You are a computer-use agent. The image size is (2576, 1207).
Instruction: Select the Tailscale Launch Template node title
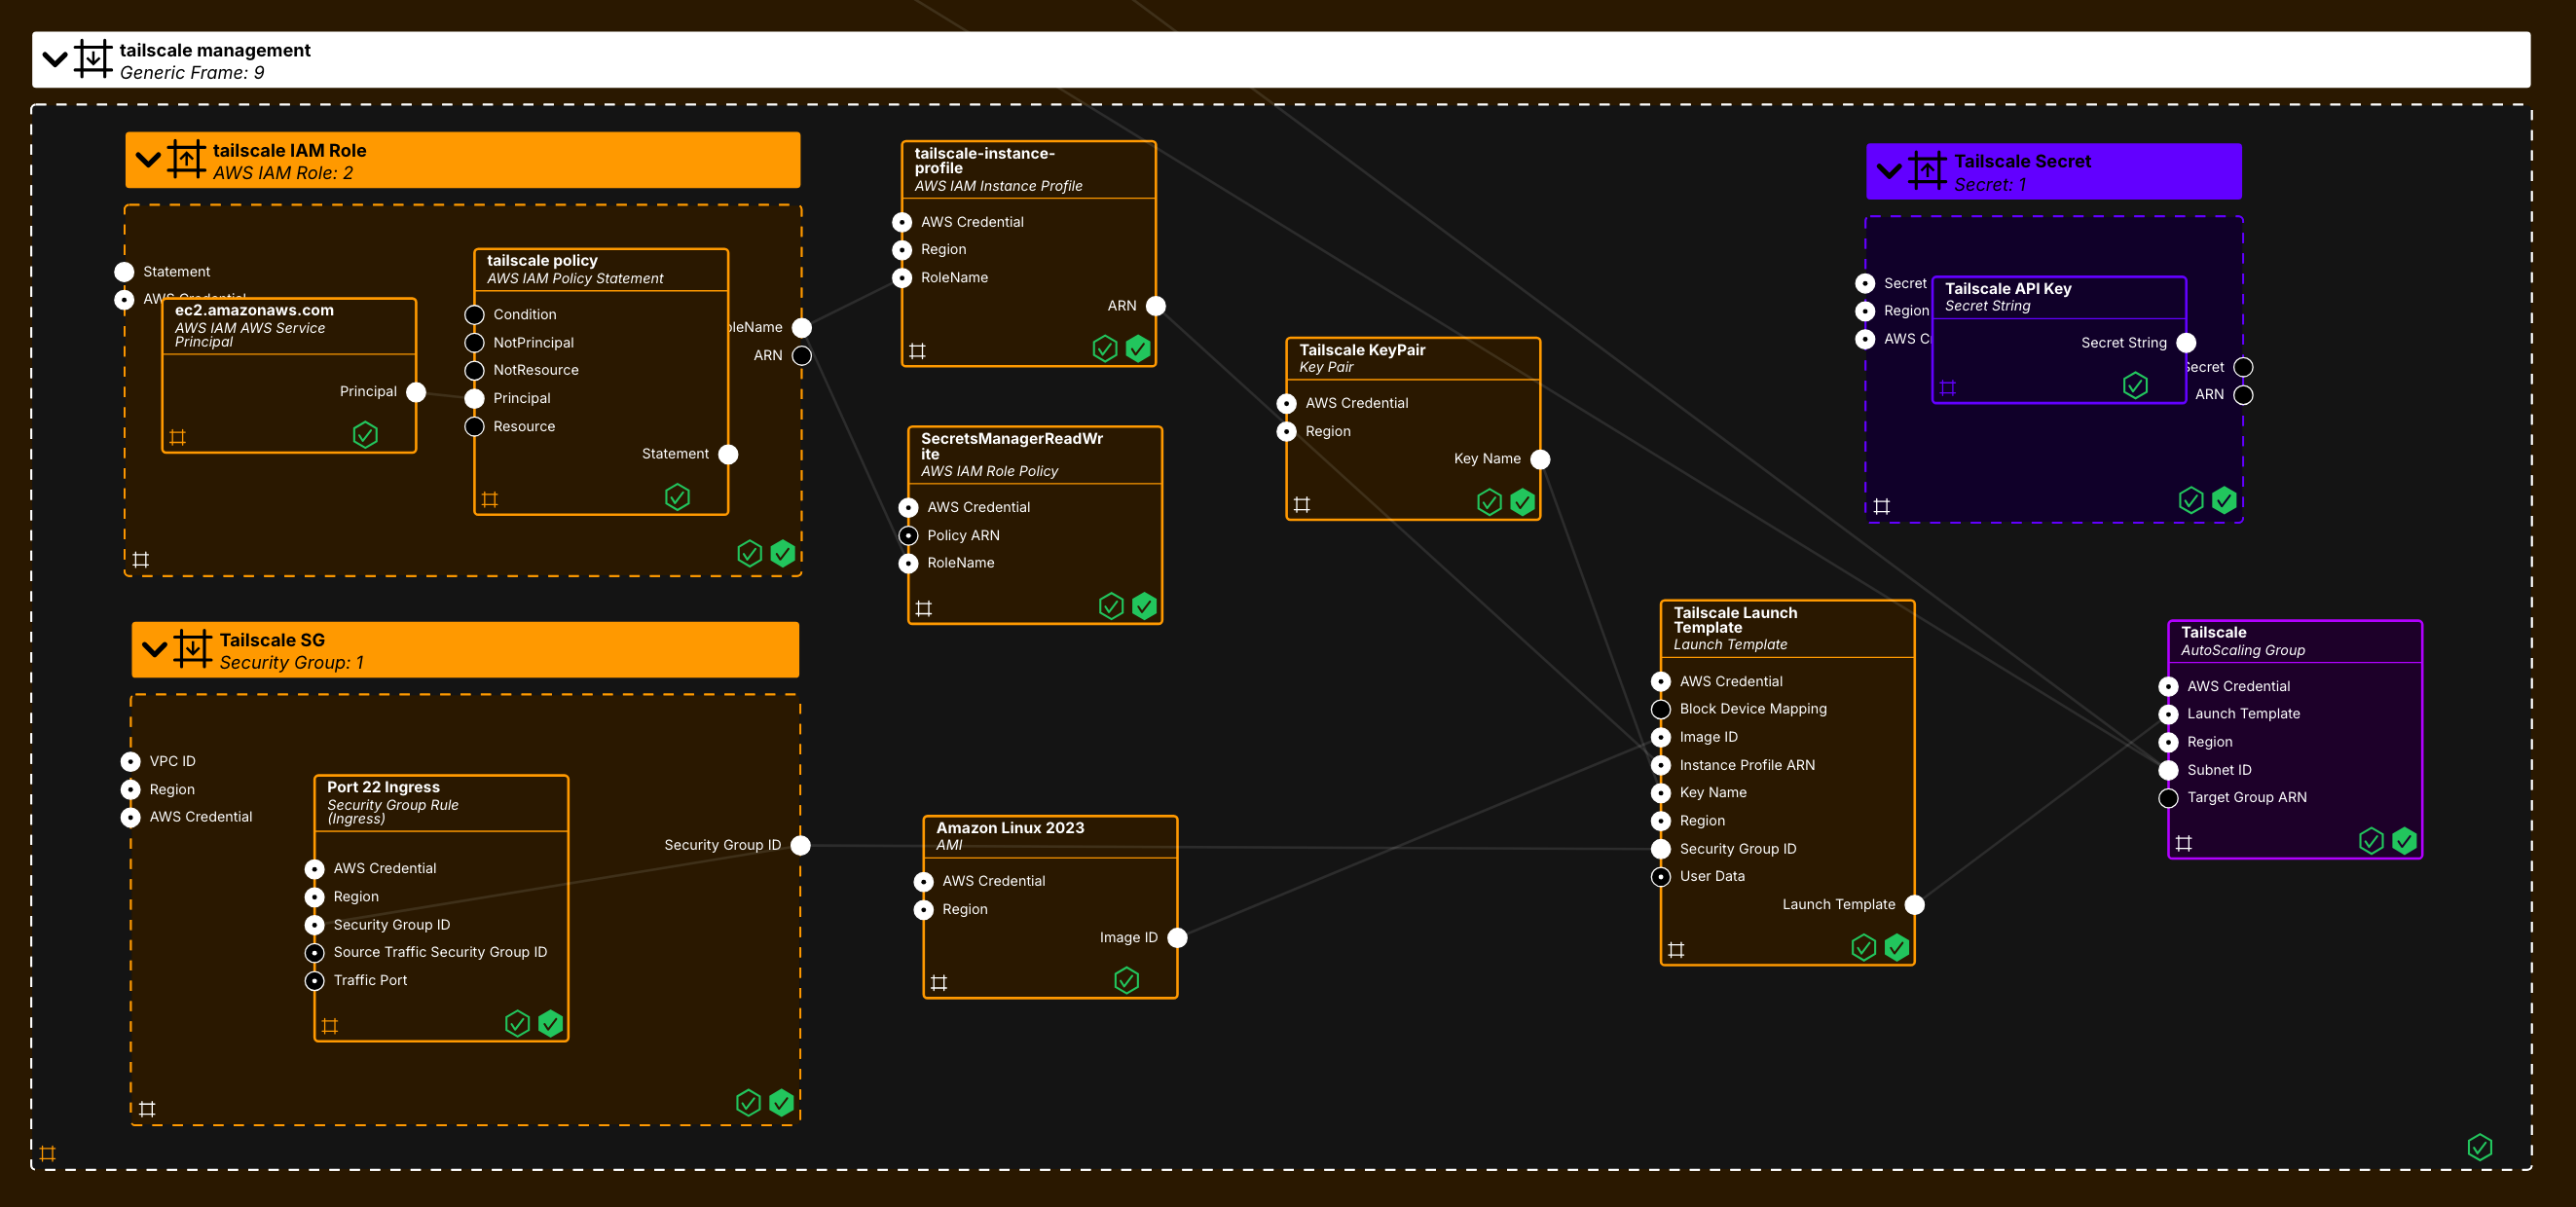1735,620
